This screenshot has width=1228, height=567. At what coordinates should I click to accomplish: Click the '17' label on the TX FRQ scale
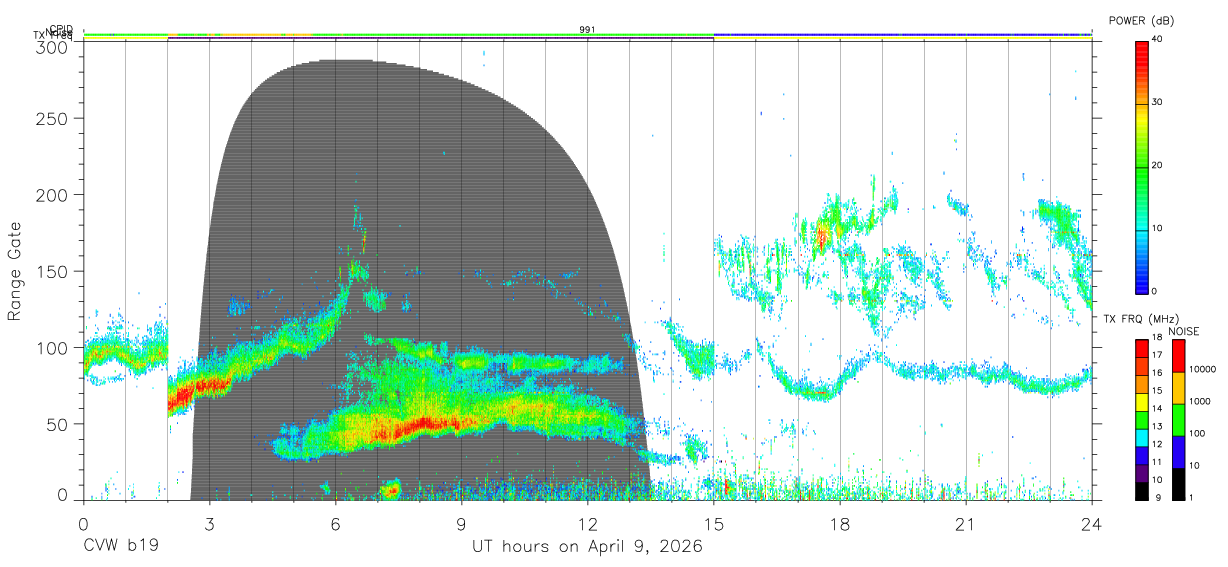[x=1157, y=355]
